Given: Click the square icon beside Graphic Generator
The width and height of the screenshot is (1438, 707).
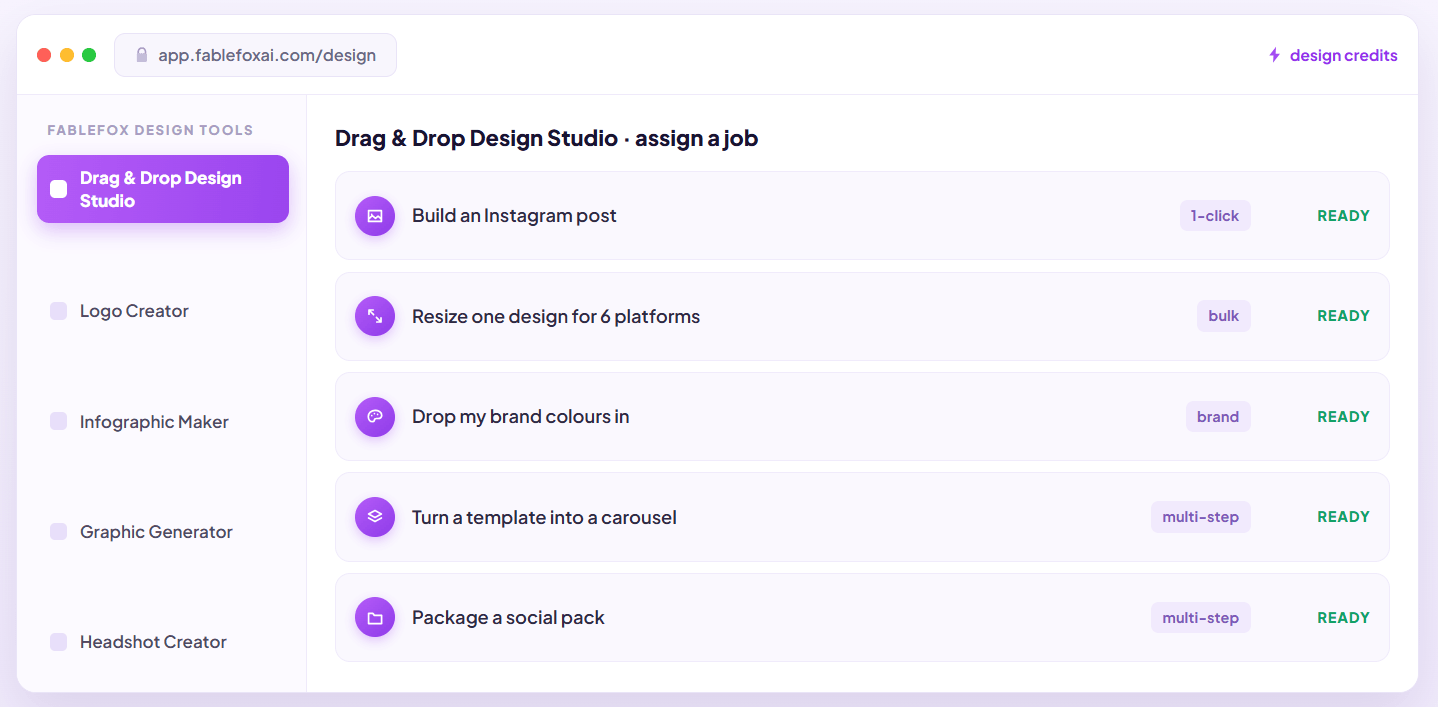Looking at the screenshot, I should tap(59, 532).
